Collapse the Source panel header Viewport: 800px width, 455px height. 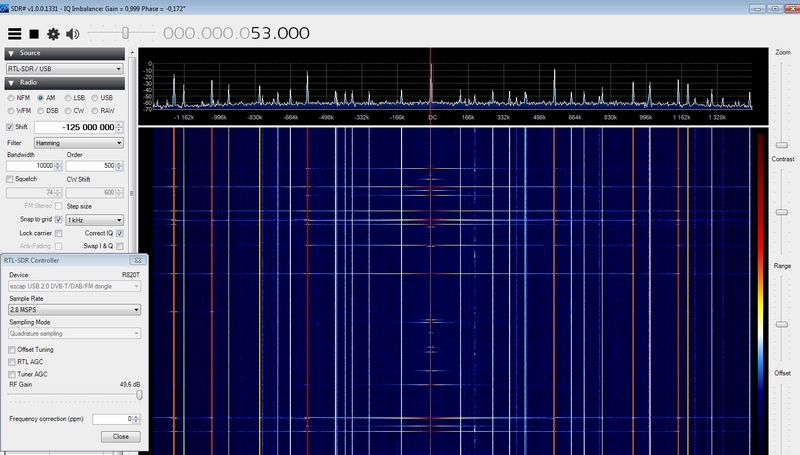pos(65,53)
